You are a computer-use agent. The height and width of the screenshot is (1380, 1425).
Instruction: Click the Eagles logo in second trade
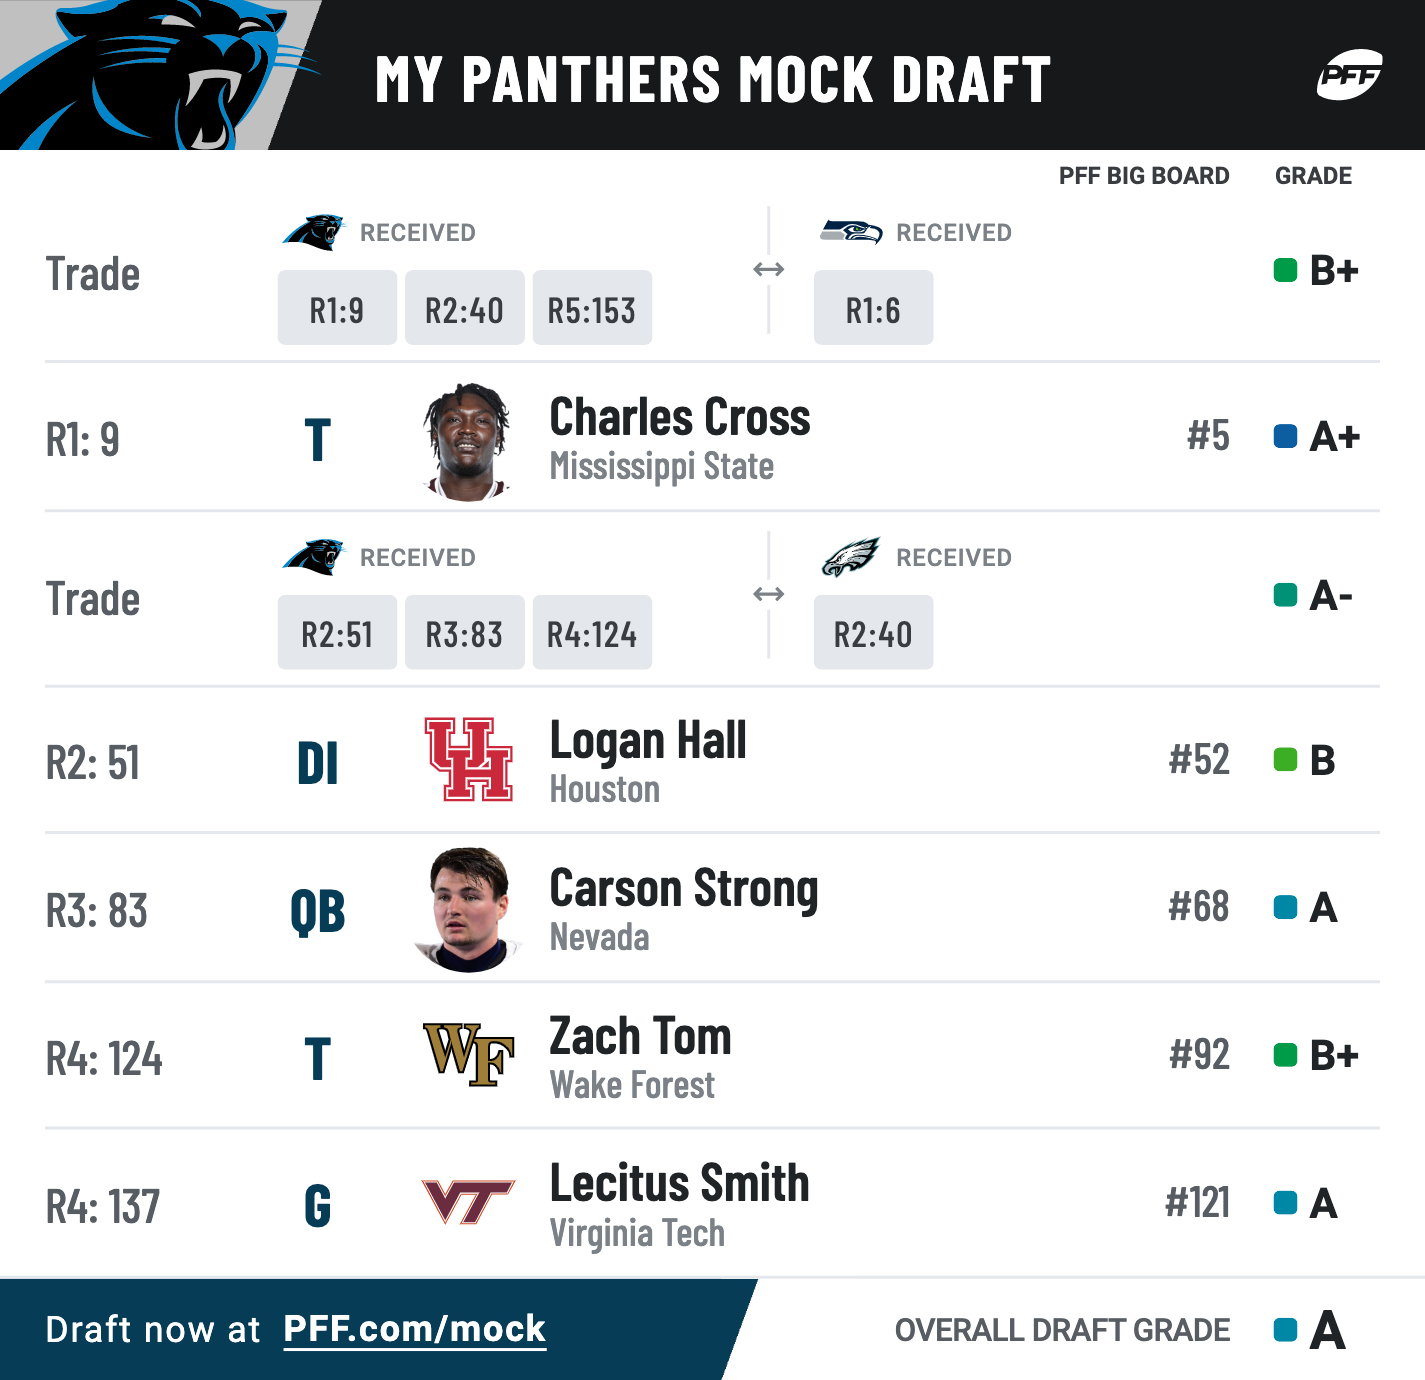pyautogui.click(x=850, y=557)
